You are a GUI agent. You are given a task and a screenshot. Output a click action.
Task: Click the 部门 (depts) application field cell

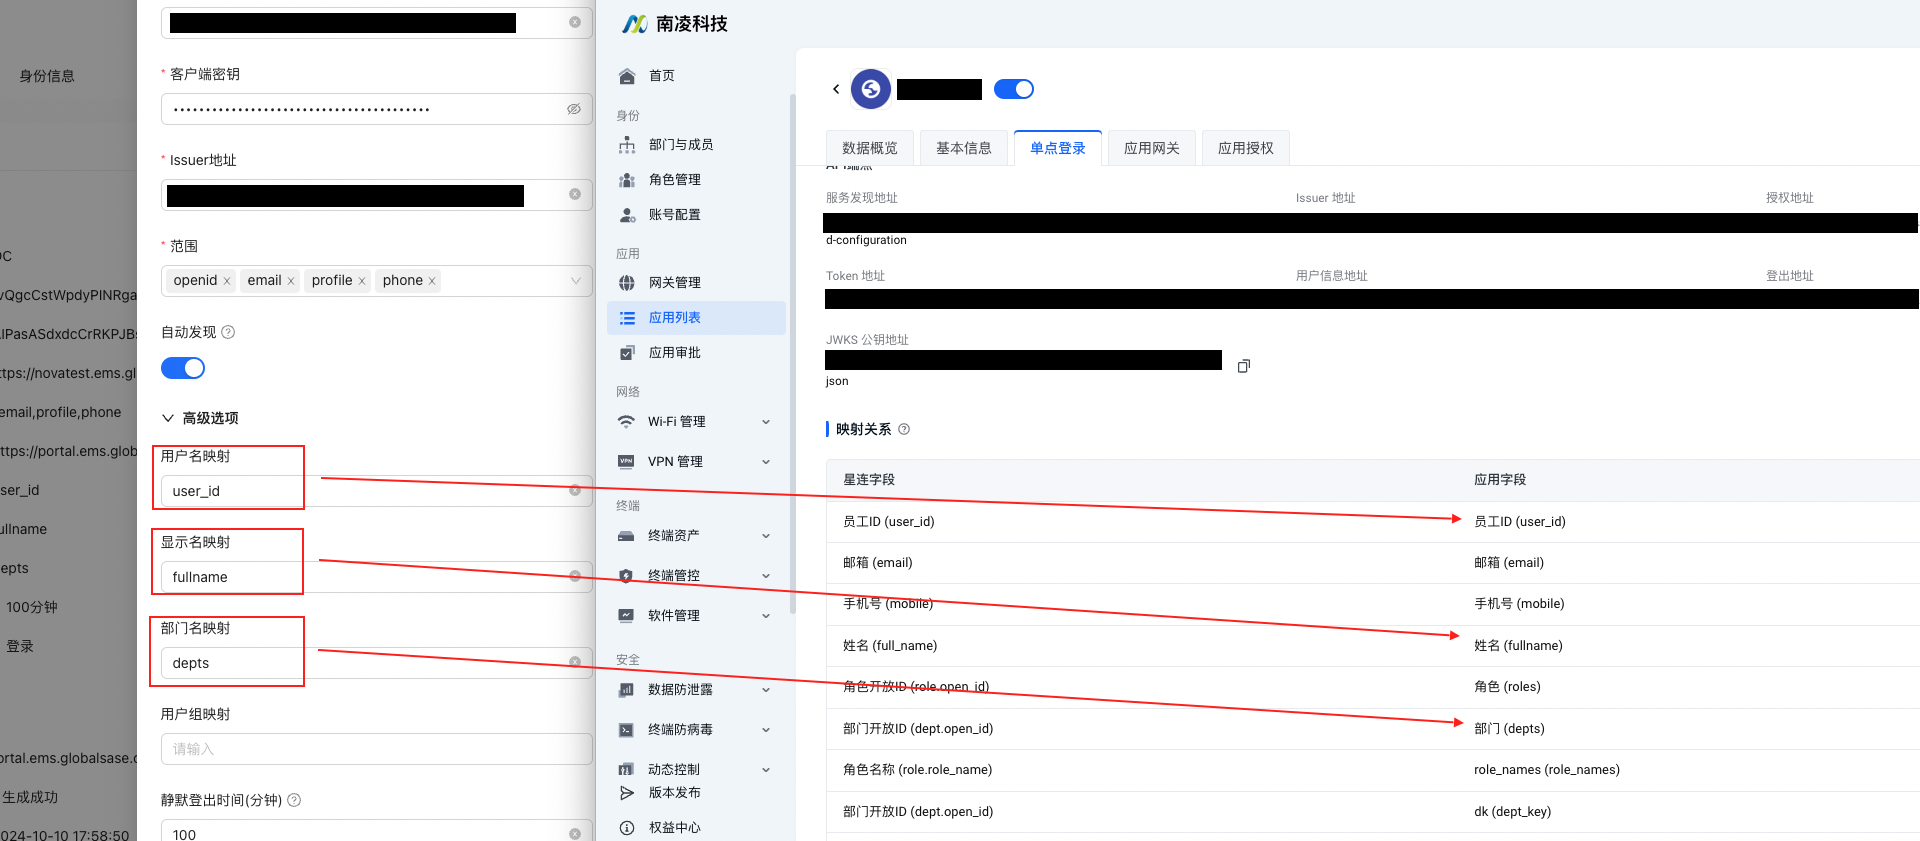(x=1509, y=729)
